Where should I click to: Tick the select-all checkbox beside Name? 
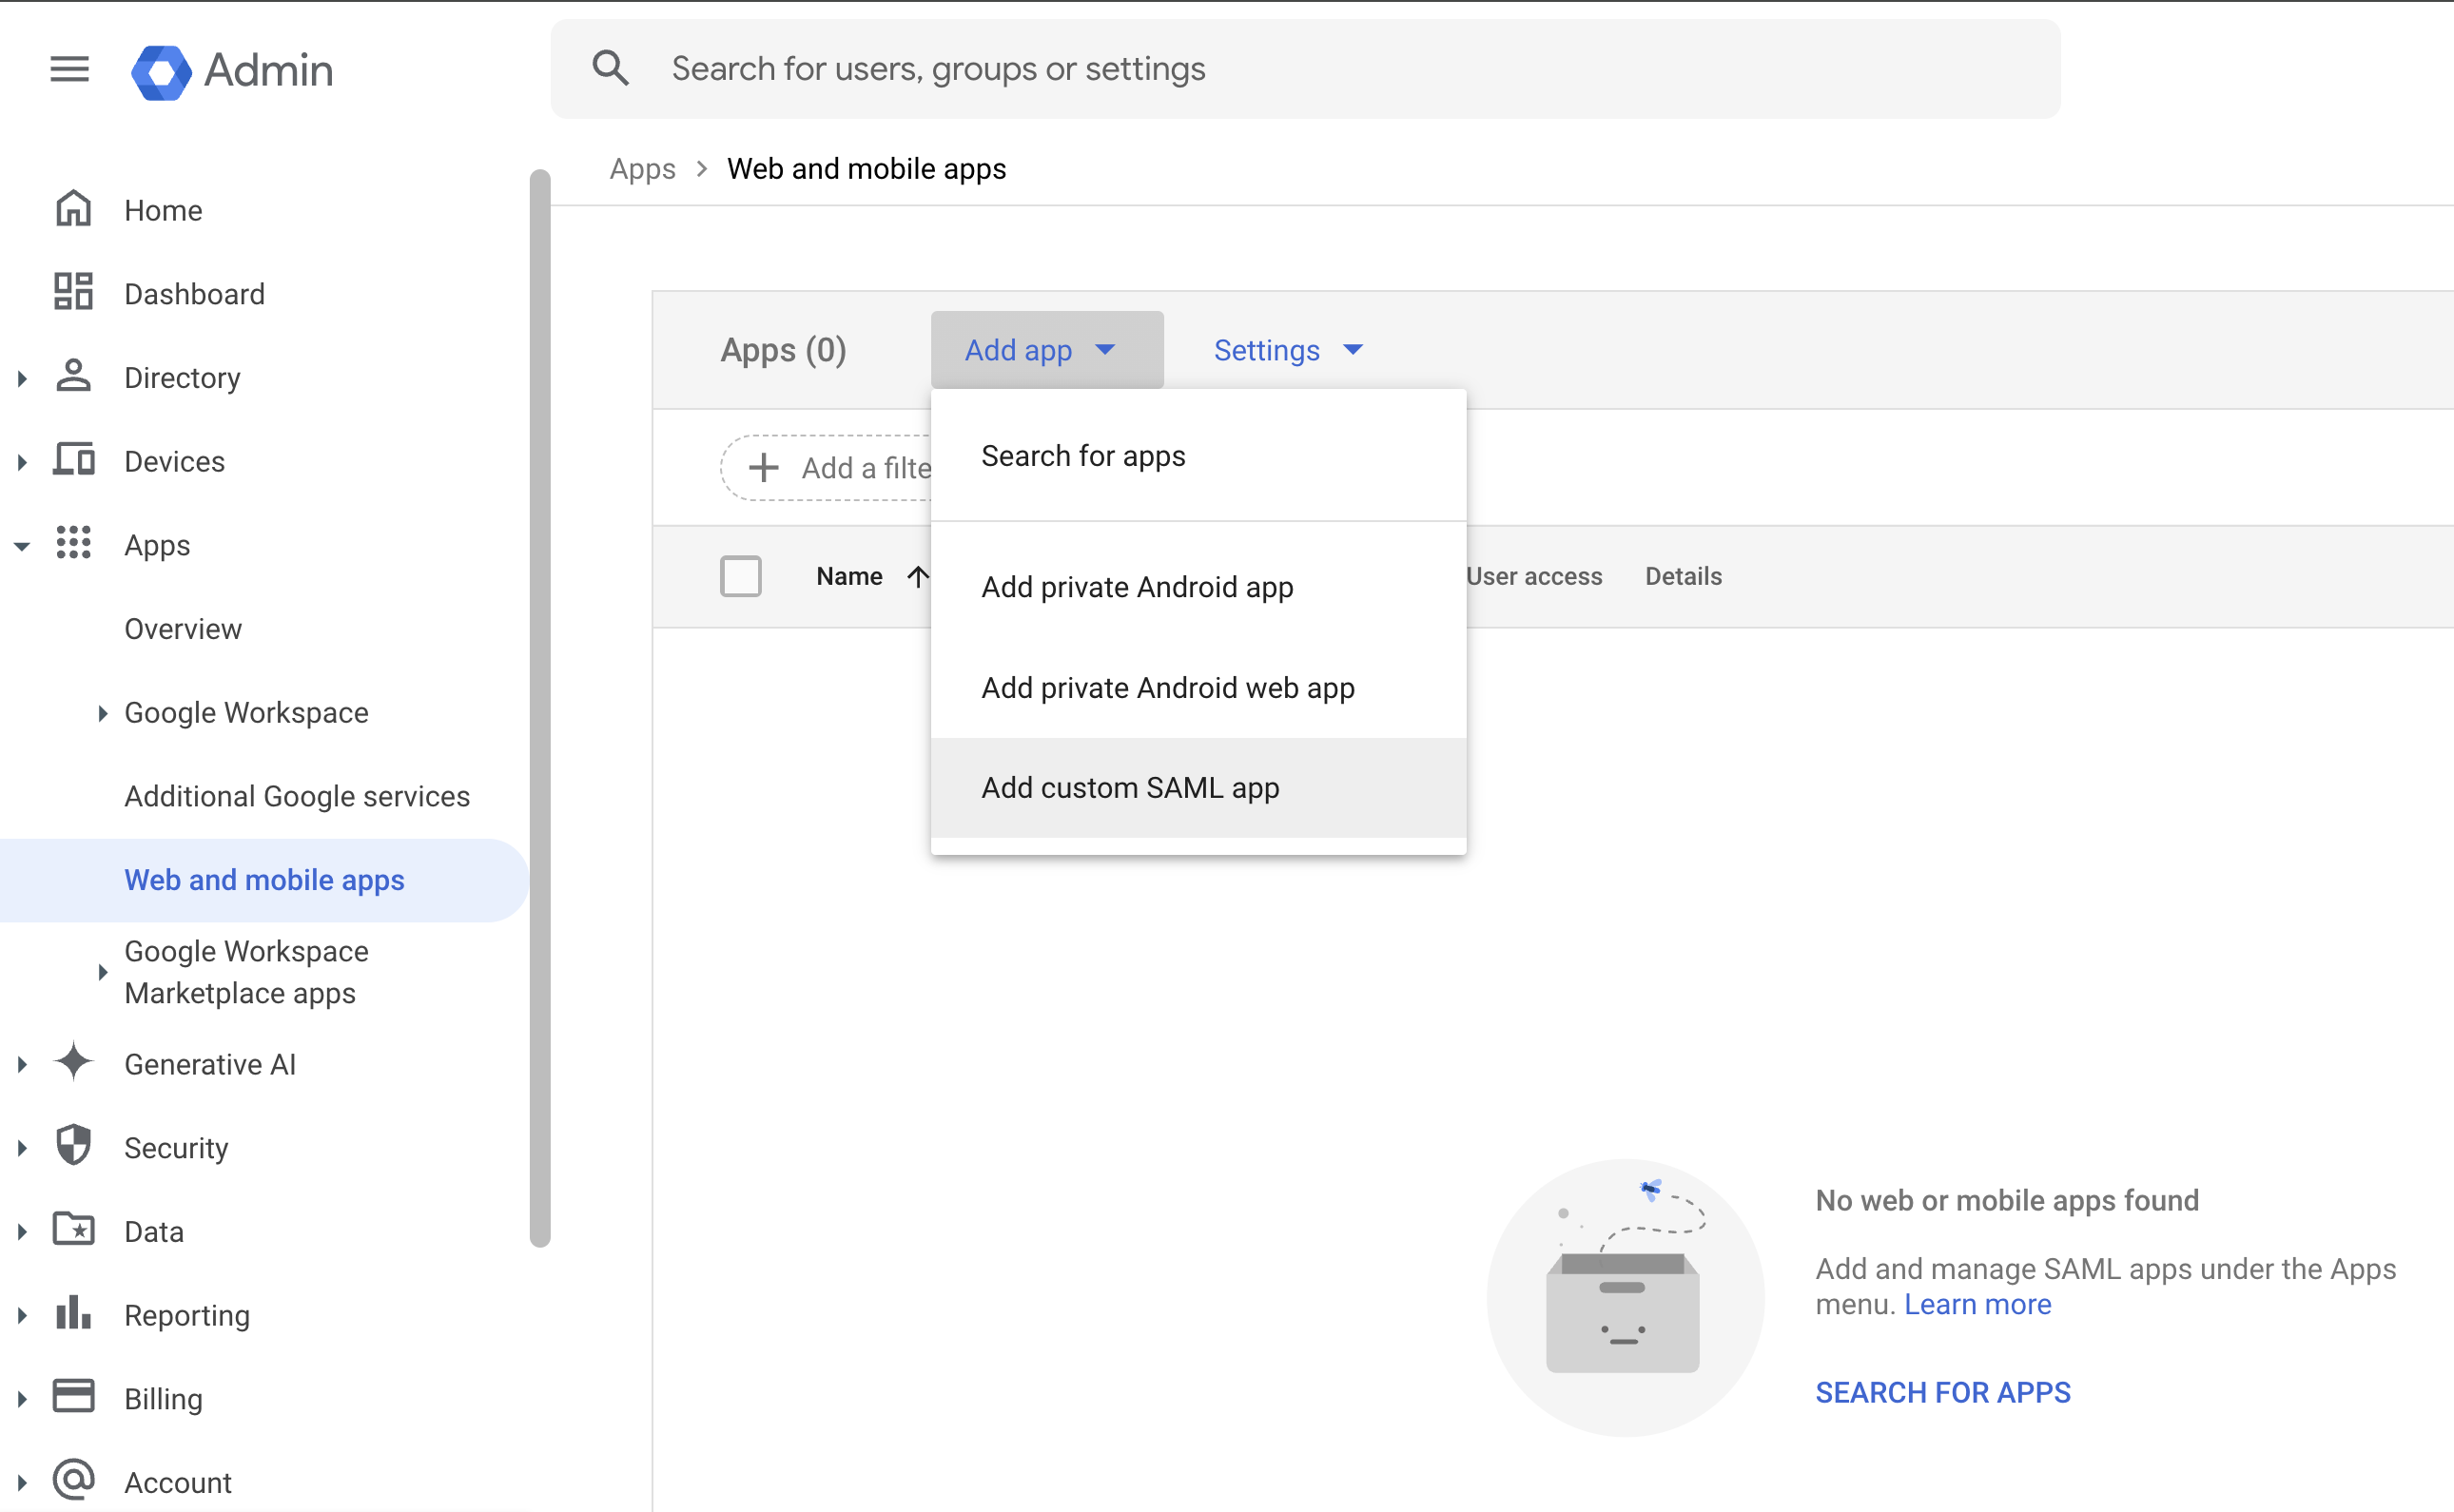coord(741,576)
